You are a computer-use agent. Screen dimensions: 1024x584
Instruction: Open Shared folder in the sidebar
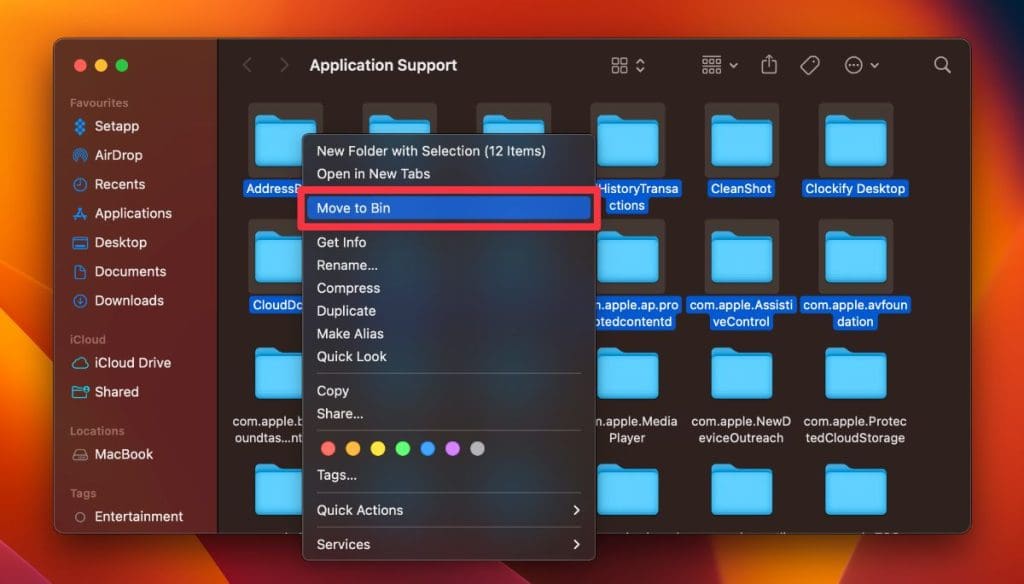click(105, 392)
